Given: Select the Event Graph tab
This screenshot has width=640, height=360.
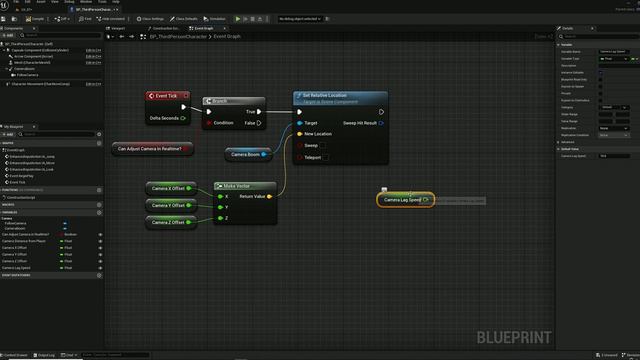Looking at the screenshot, I should pos(204,28).
